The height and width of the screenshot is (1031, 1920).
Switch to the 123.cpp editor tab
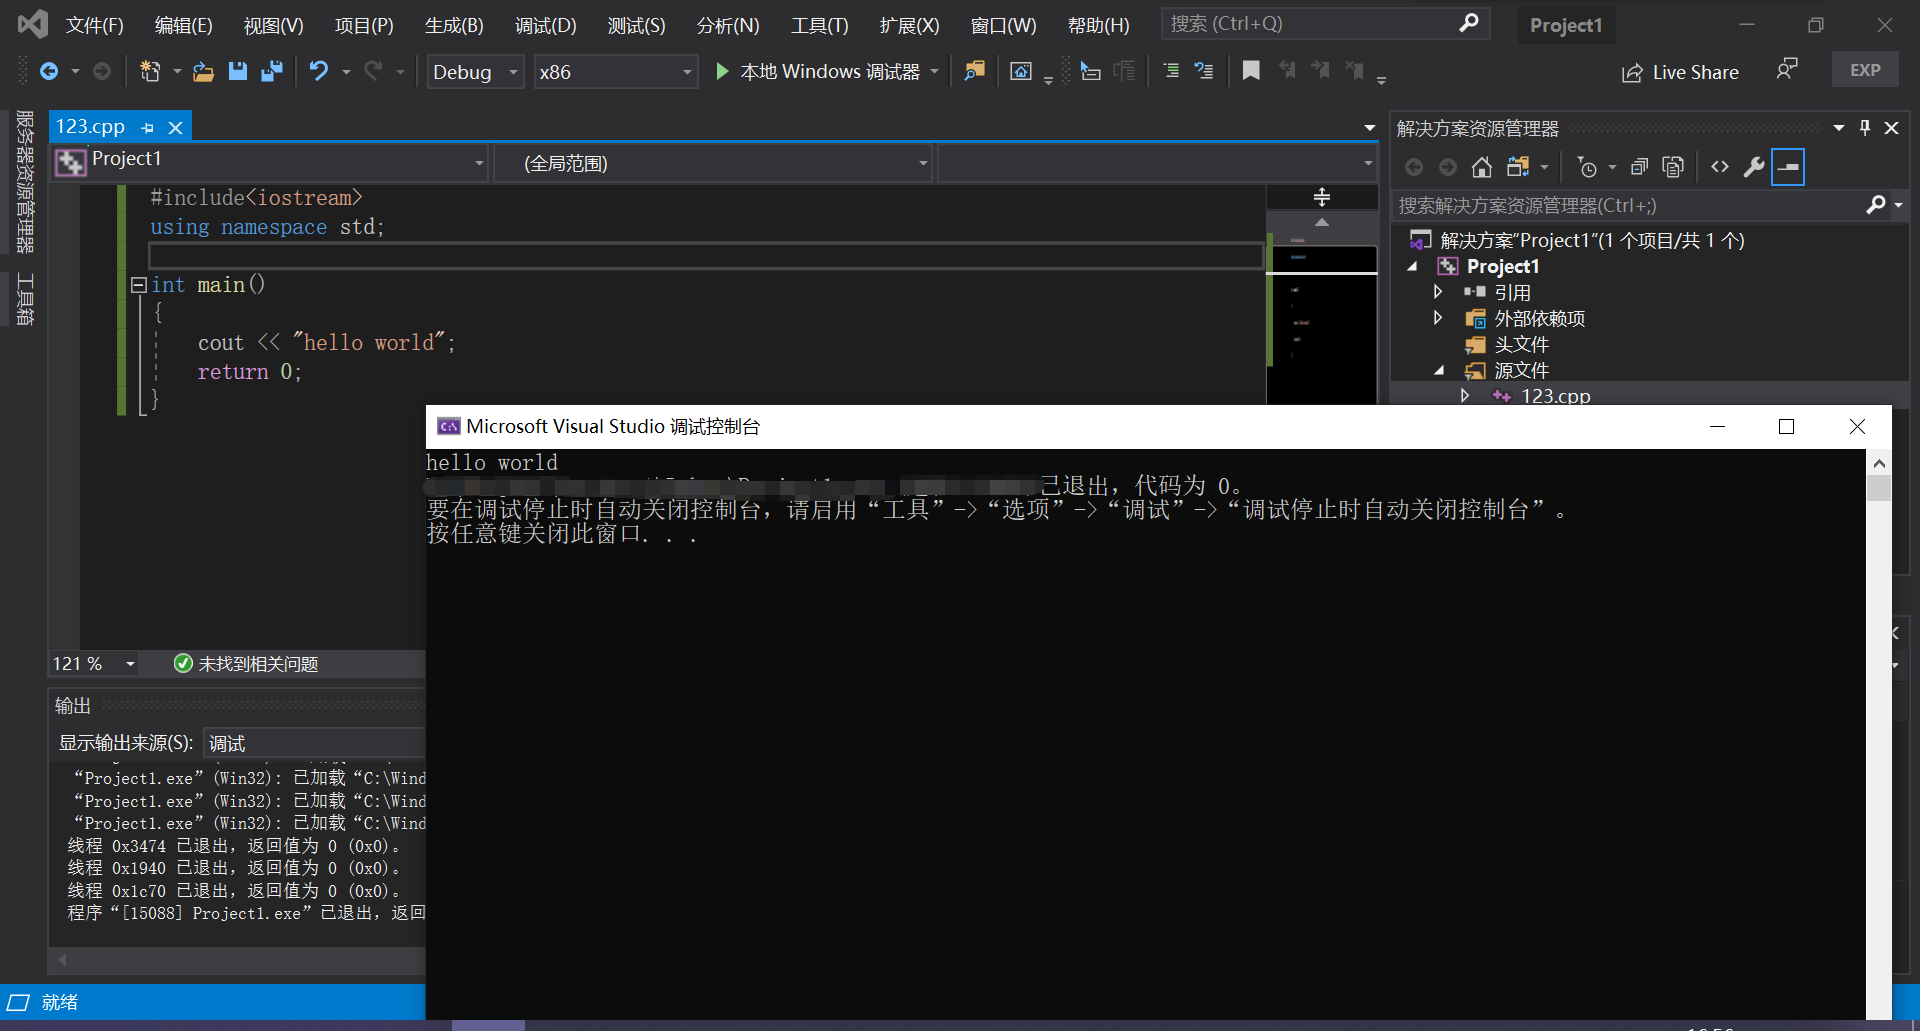coord(90,126)
